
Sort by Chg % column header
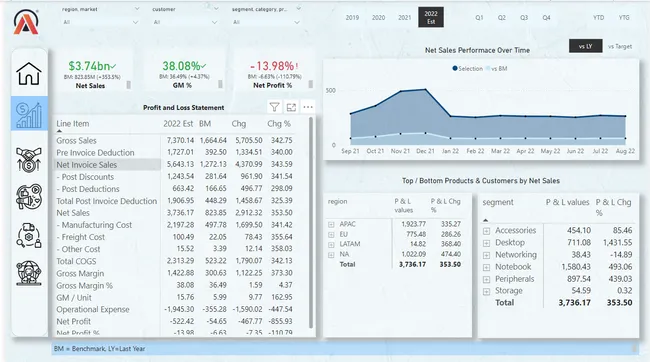pos(279,124)
